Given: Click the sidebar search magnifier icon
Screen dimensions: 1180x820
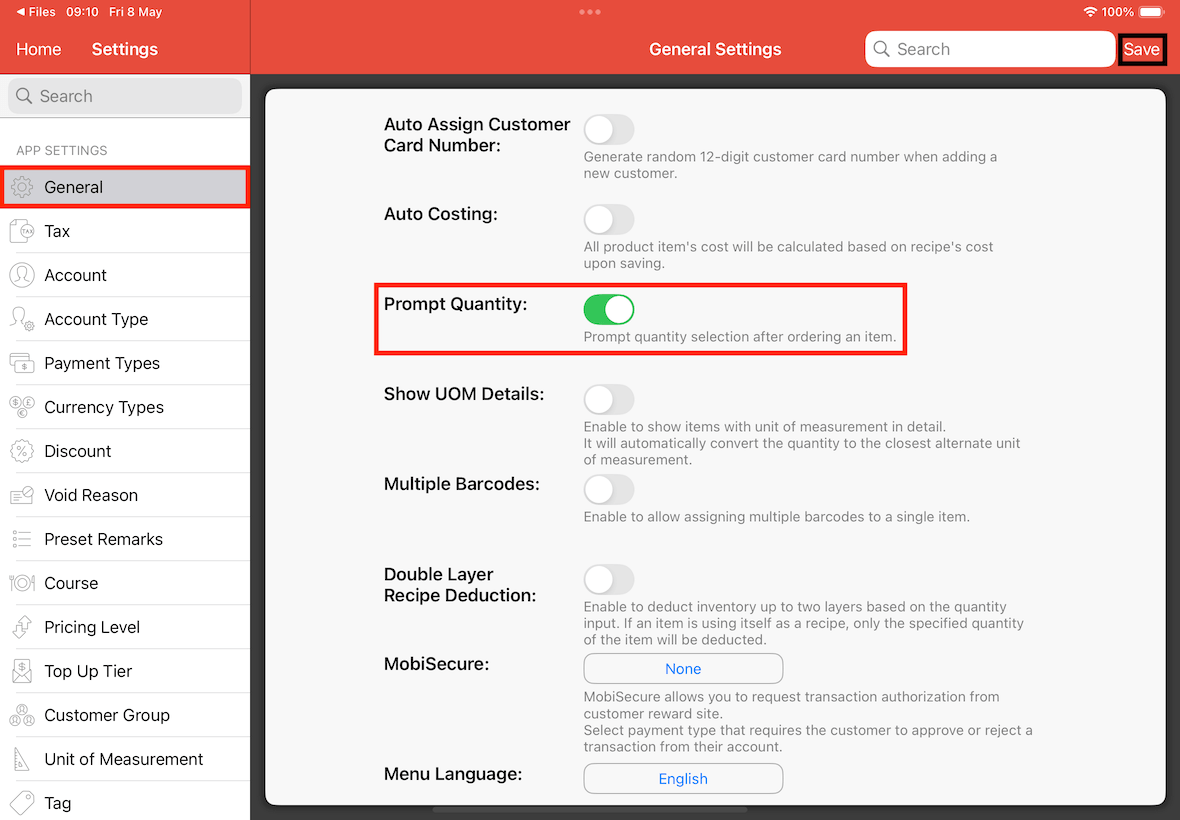Looking at the screenshot, I should pos(24,96).
